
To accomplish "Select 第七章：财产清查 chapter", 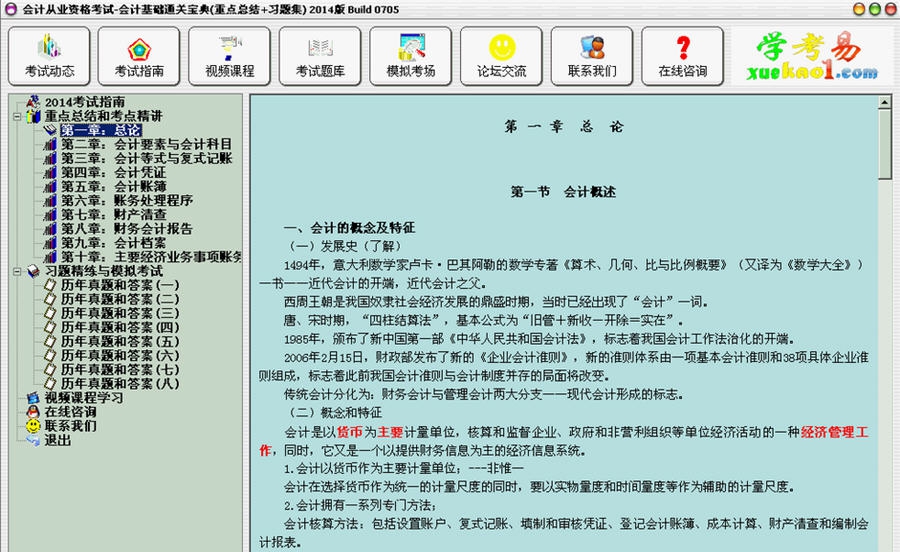I will point(113,215).
